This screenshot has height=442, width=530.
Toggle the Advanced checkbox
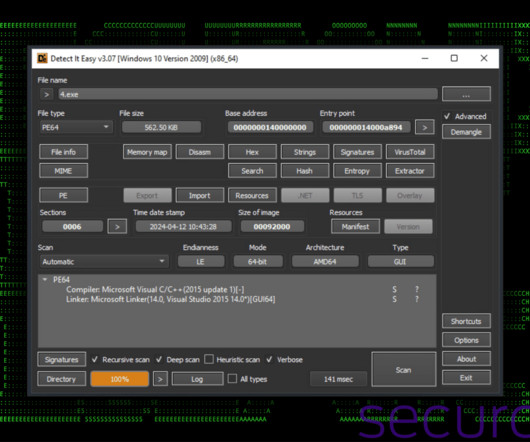pos(465,116)
